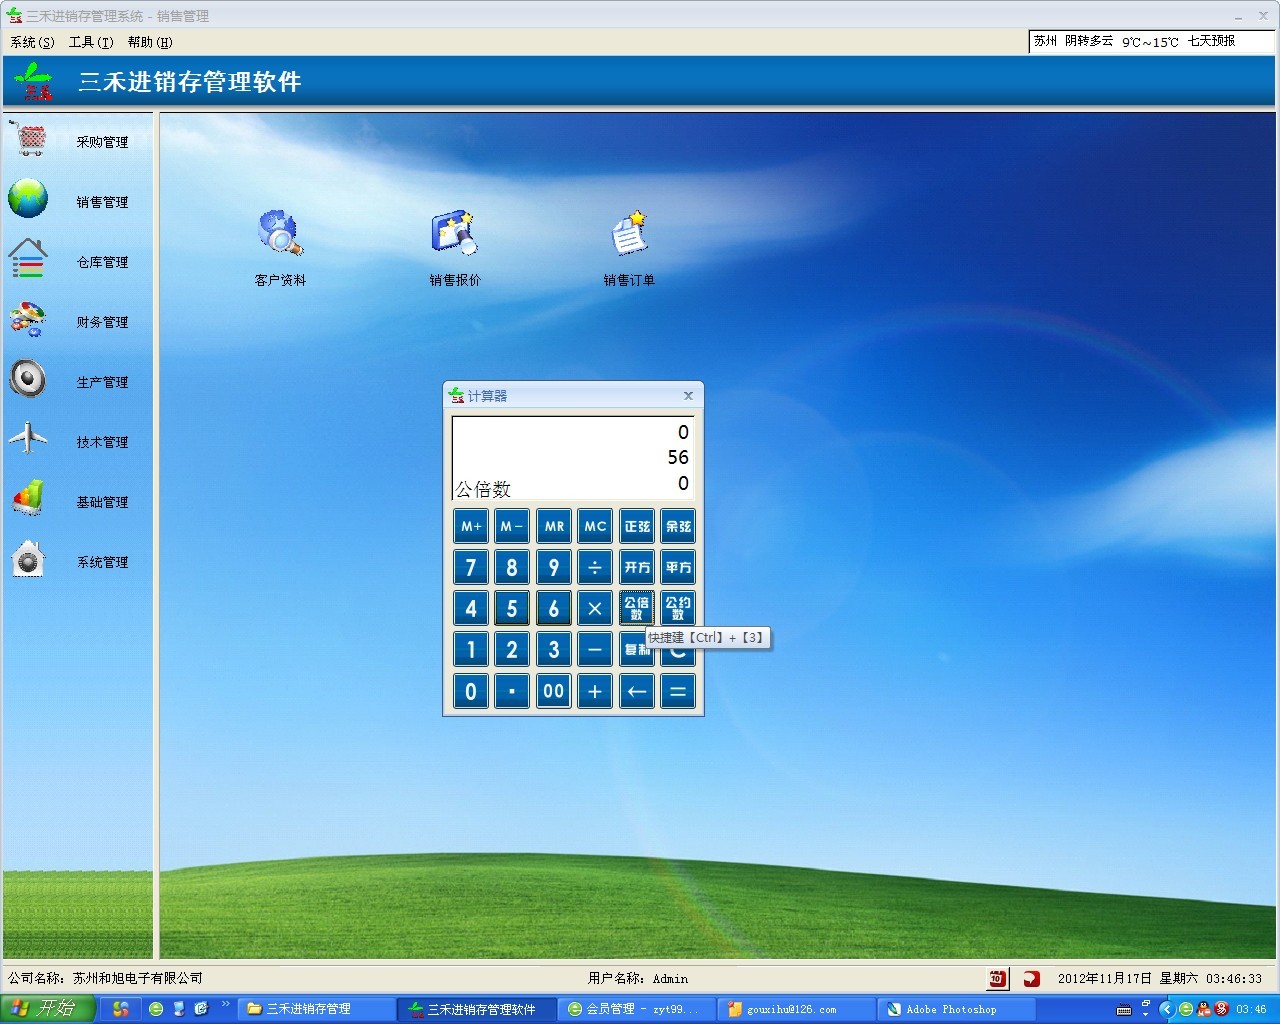Click calculator 余弦 cosine key
Screen dimensions: 1280x1024
[x=678, y=526]
